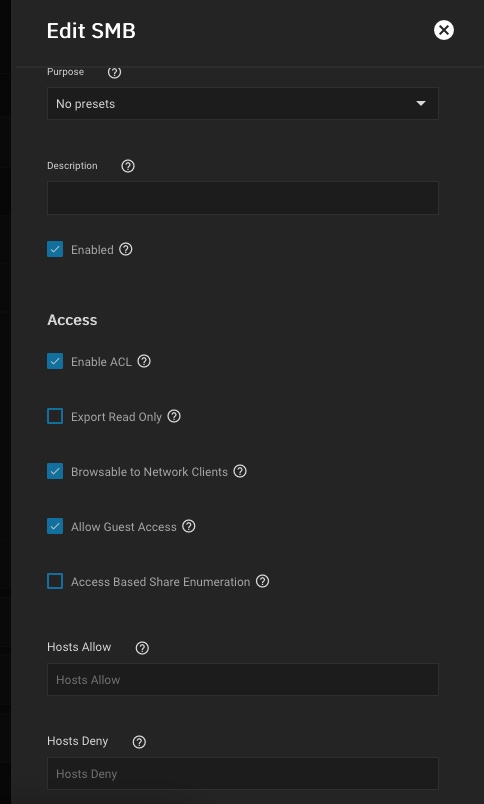484x804 pixels.
Task: Click the Allow Guest Access help icon
Action: 189,526
